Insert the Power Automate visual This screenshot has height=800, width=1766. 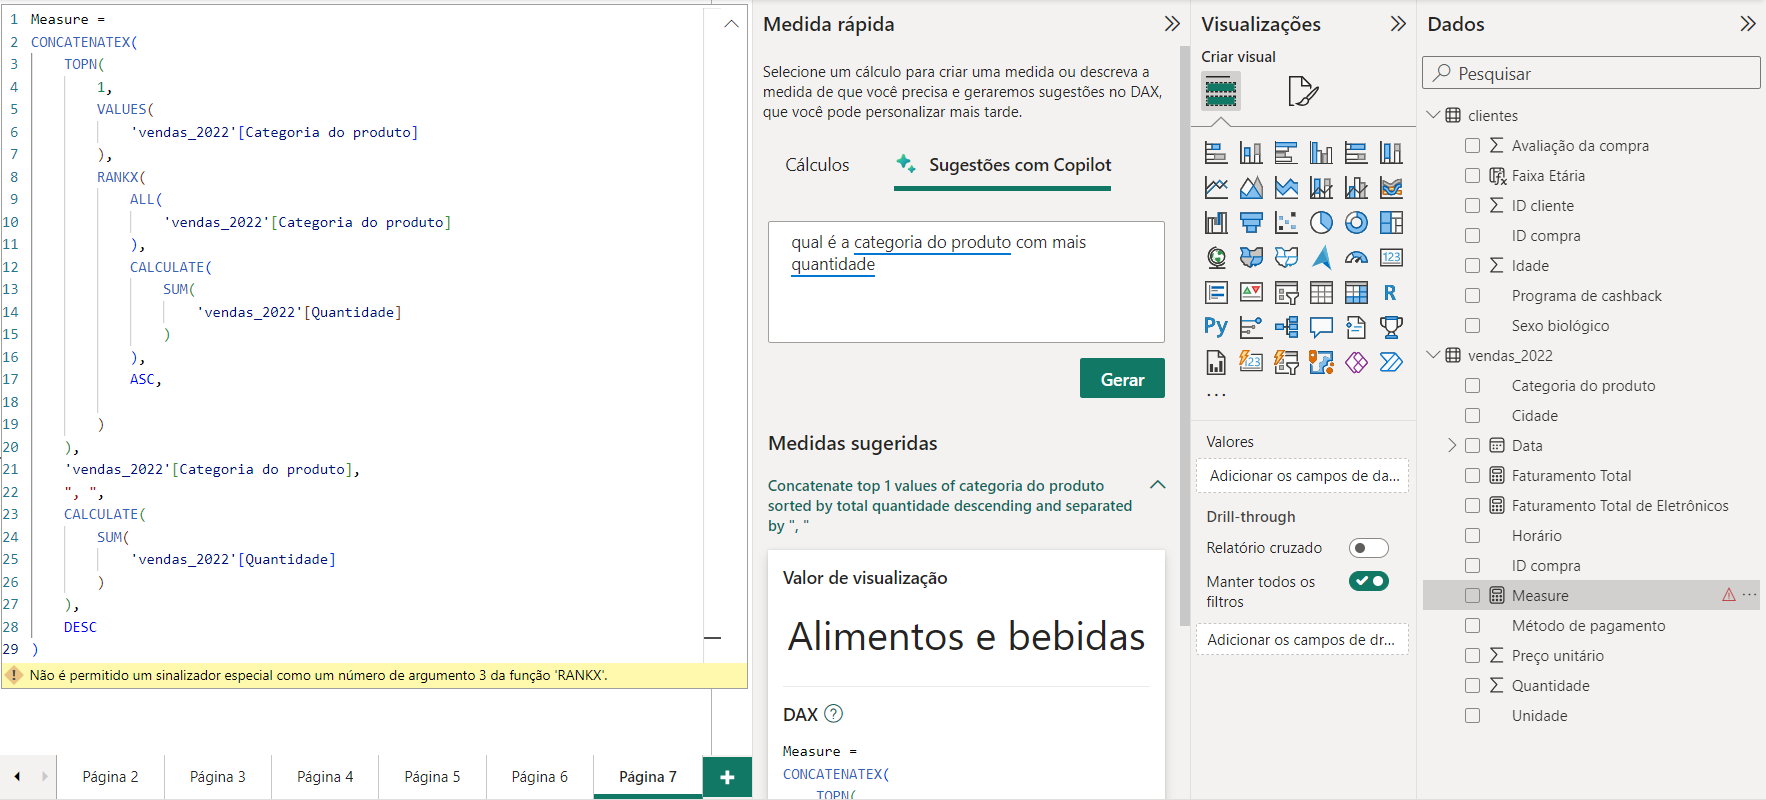(1391, 362)
